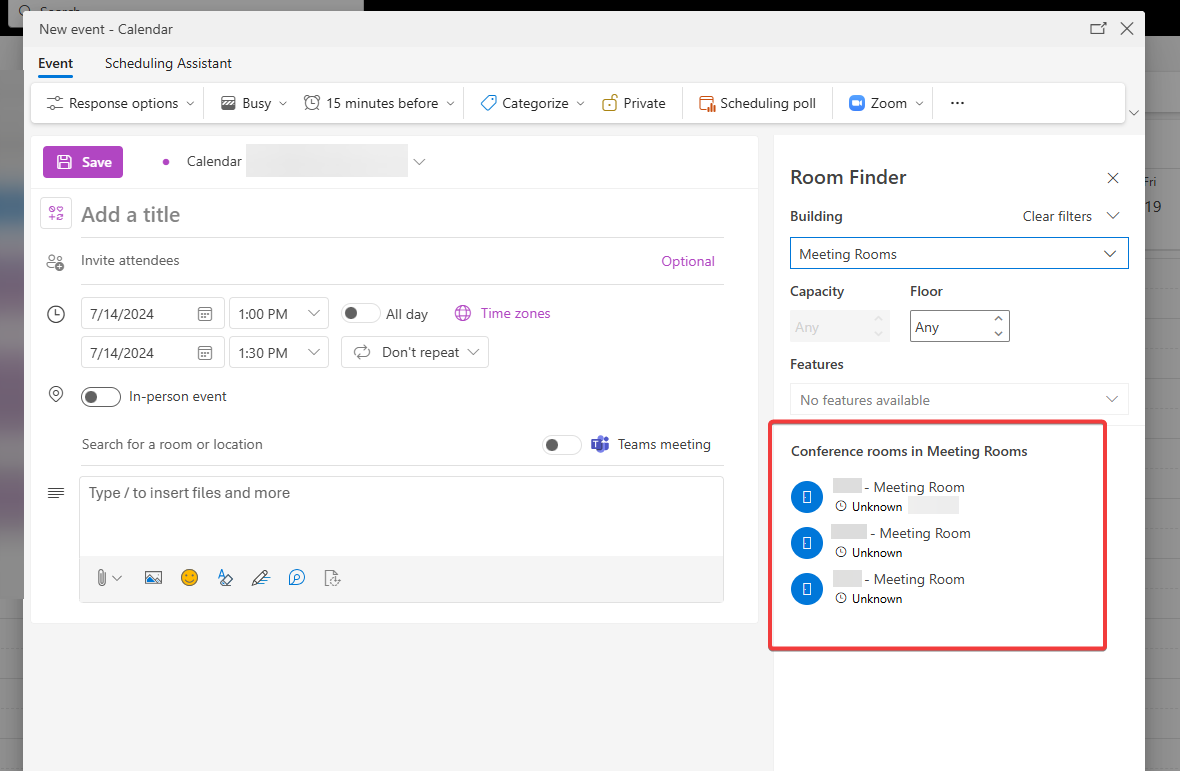Viewport: 1180px width, 771px height.
Task: Expand the Calendar selection chevron
Action: tap(419, 162)
